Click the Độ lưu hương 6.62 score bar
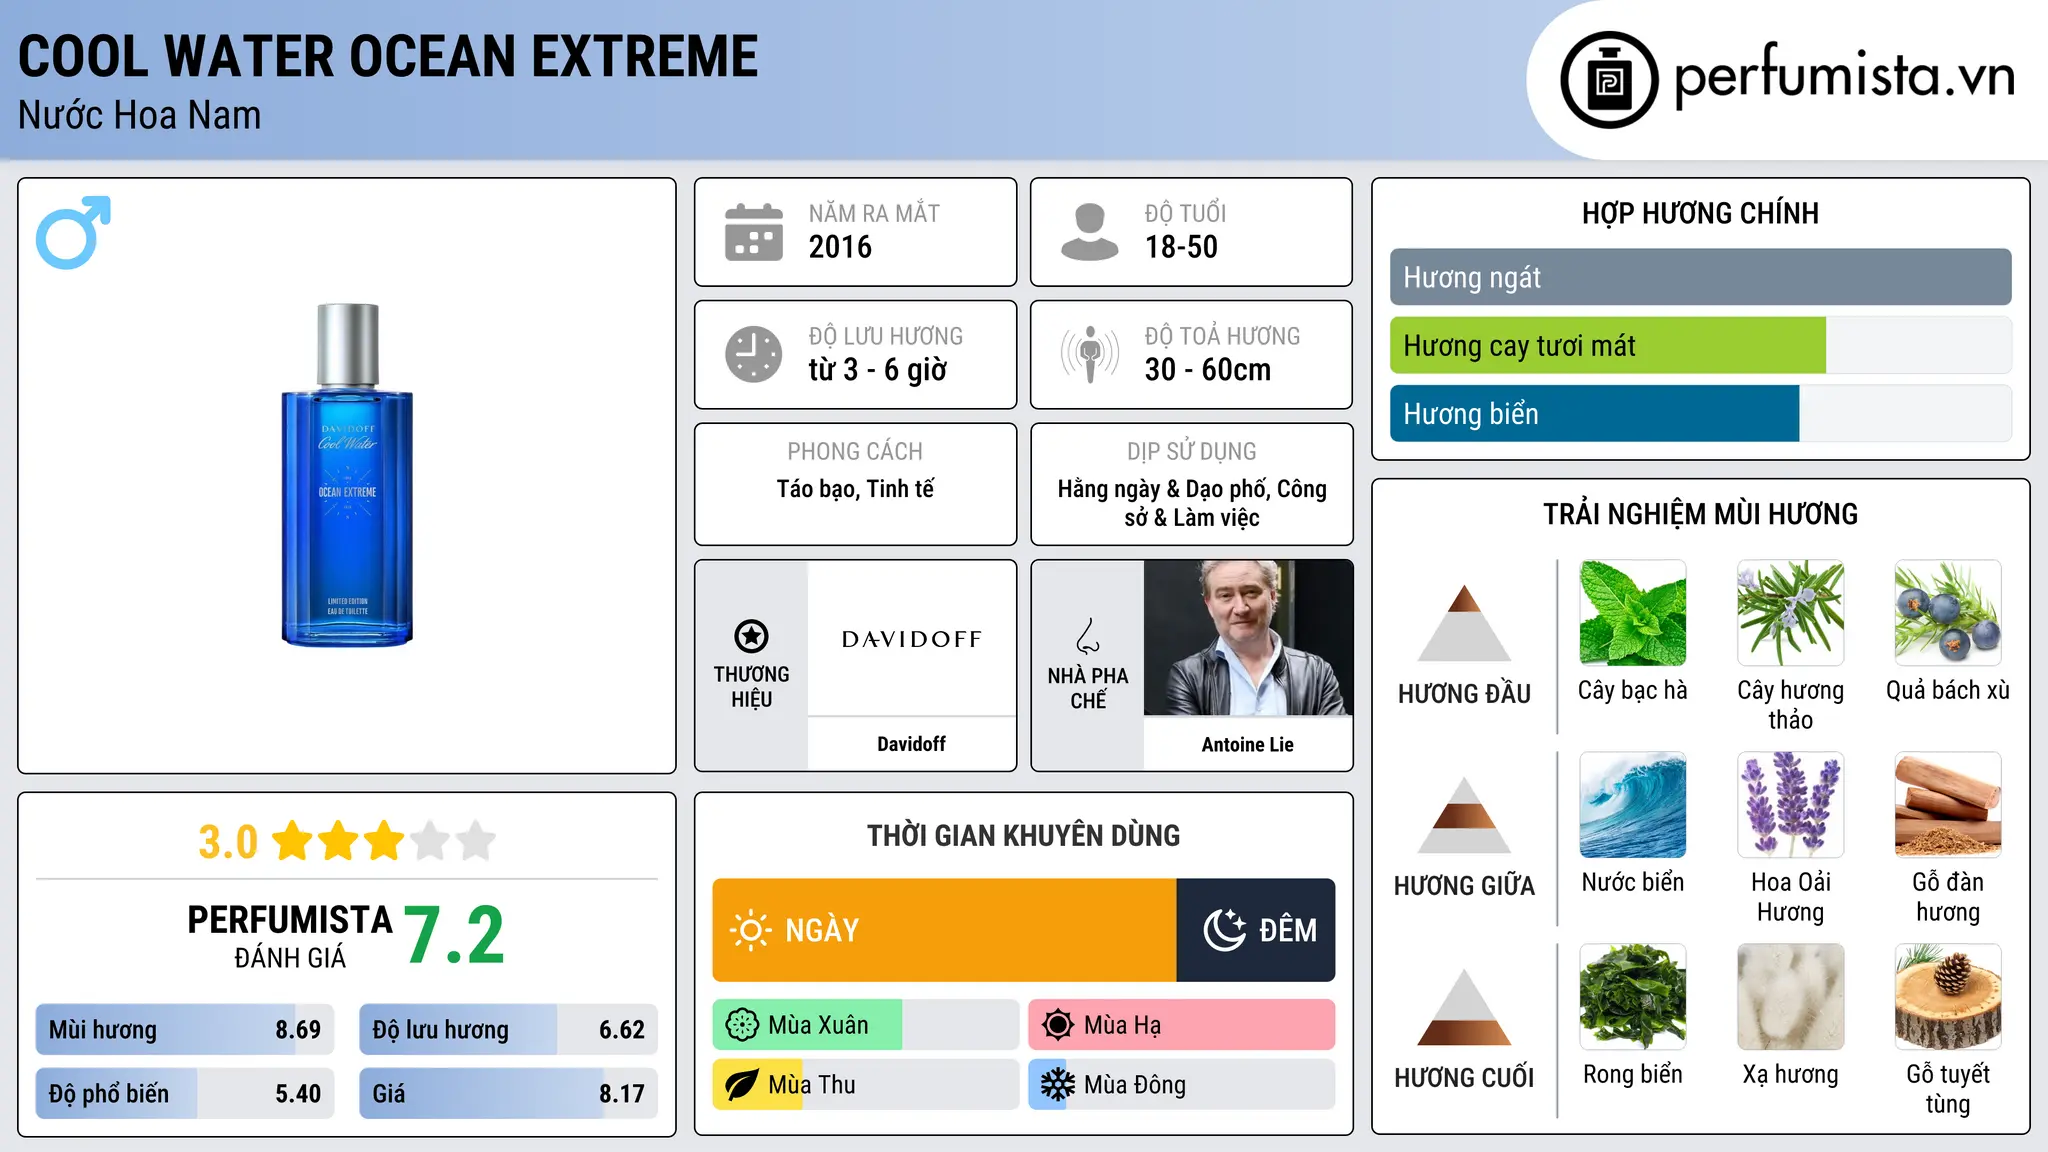This screenshot has width=2048, height=1152. tap(508, 1030)
